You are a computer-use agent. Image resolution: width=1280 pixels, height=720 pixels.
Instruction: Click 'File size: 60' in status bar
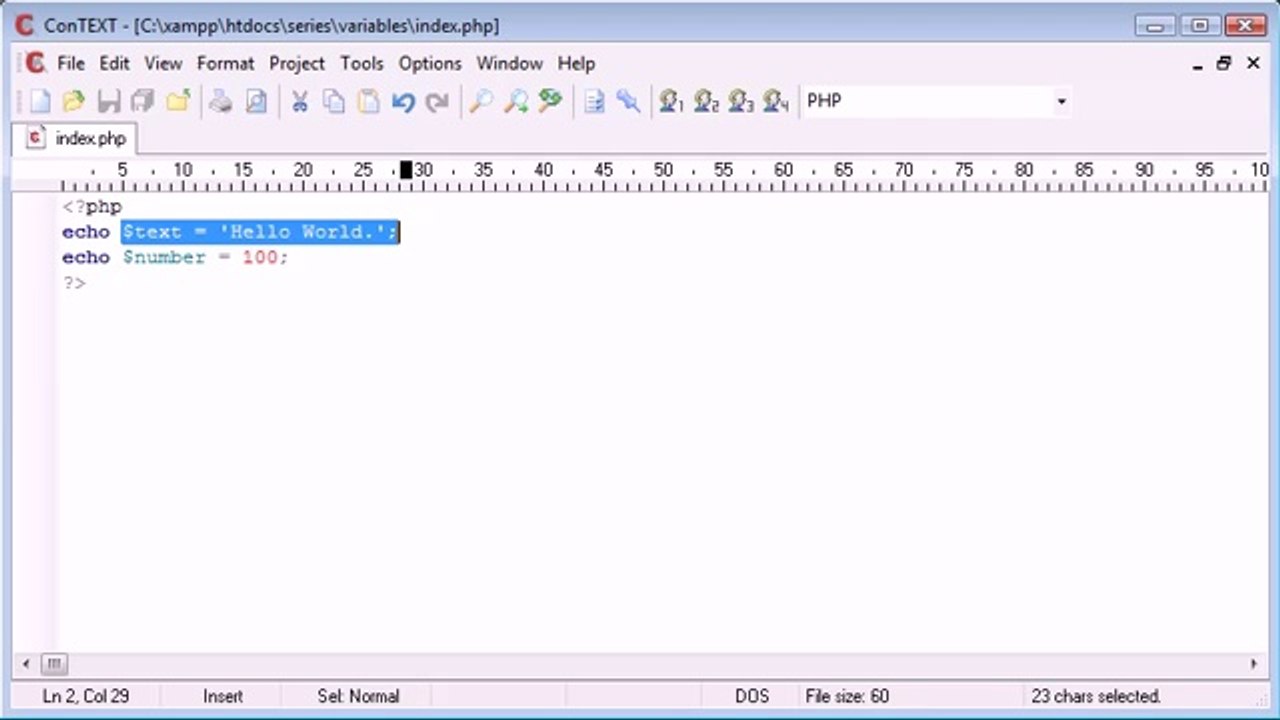coord(847,696)
